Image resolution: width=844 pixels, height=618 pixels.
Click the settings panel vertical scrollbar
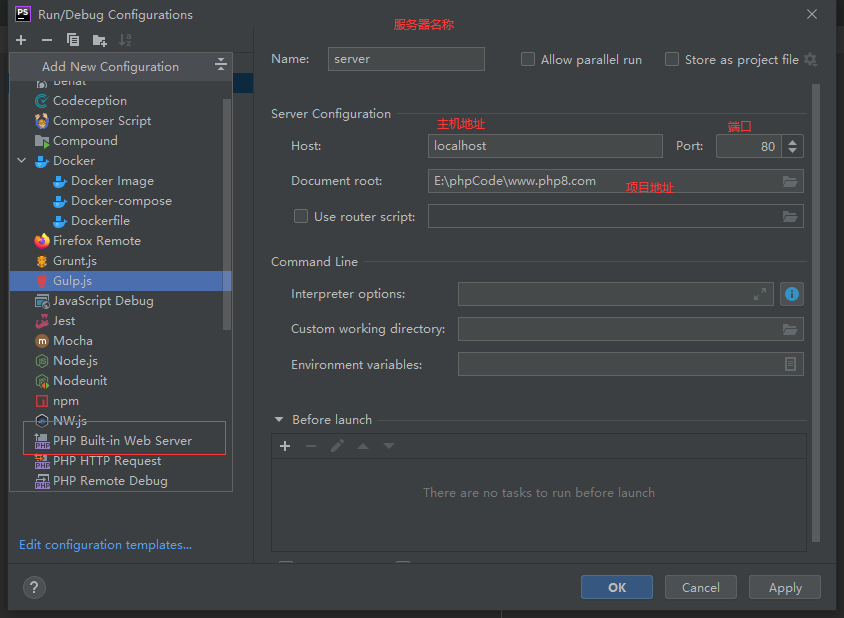[x=816, y=312]
